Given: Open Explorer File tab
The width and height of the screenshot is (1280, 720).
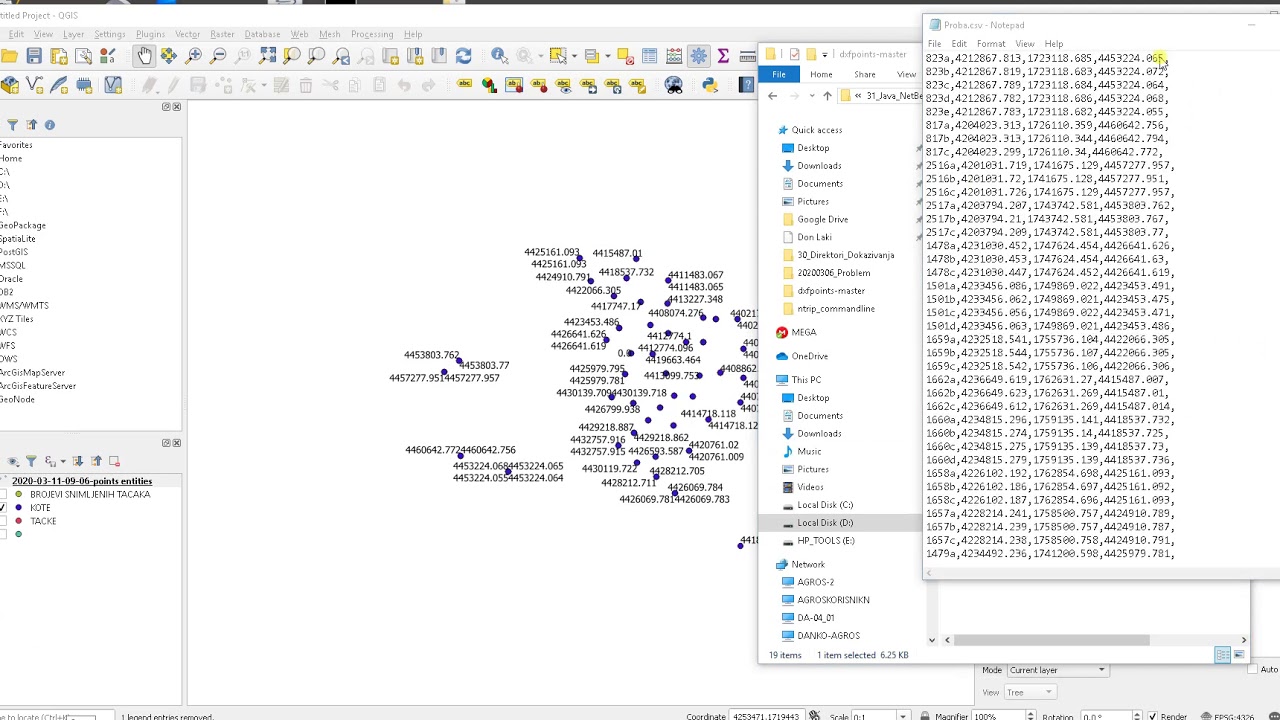Looking at the screenshot, I should 779,75.
